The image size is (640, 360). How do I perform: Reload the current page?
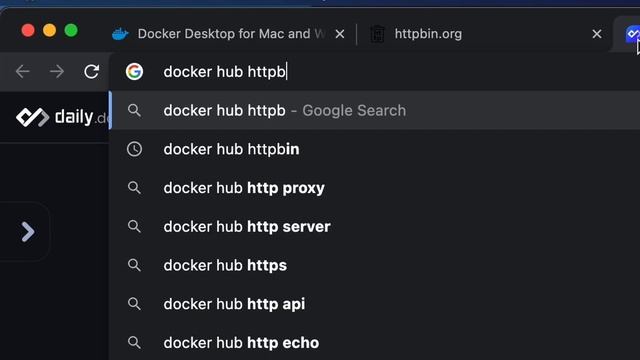[91, 72]
